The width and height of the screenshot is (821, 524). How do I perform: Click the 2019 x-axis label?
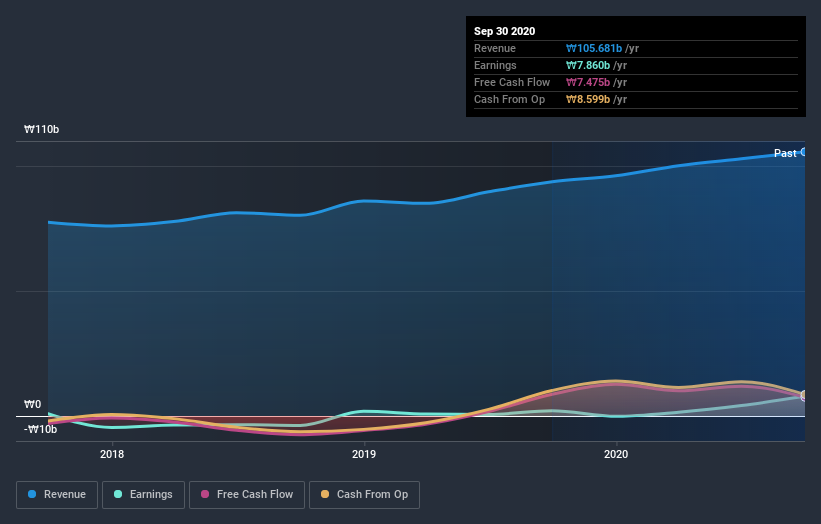tap(364, 454)
